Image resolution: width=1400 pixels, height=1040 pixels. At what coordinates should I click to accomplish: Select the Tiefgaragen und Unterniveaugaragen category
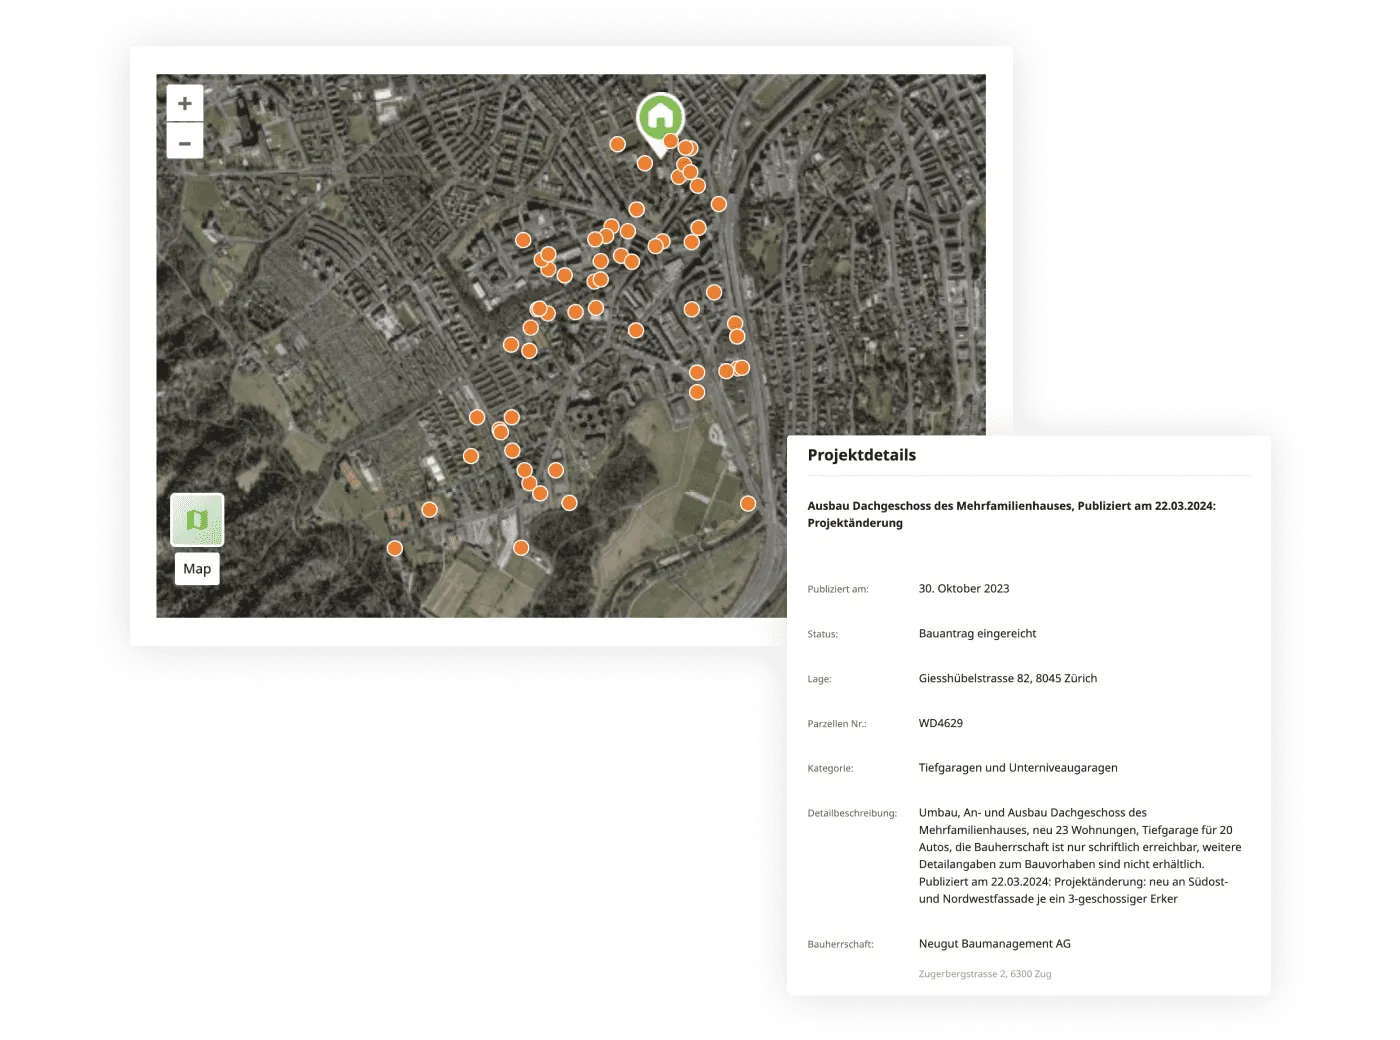[1018, 767]
